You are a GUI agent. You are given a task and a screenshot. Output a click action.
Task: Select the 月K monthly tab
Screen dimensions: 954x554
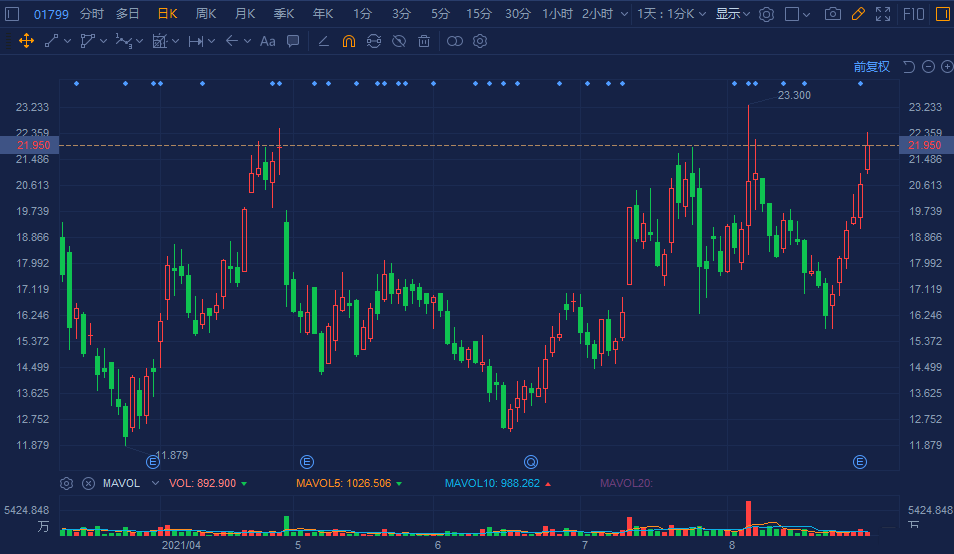pyautogui.click(x=245, y=14)
